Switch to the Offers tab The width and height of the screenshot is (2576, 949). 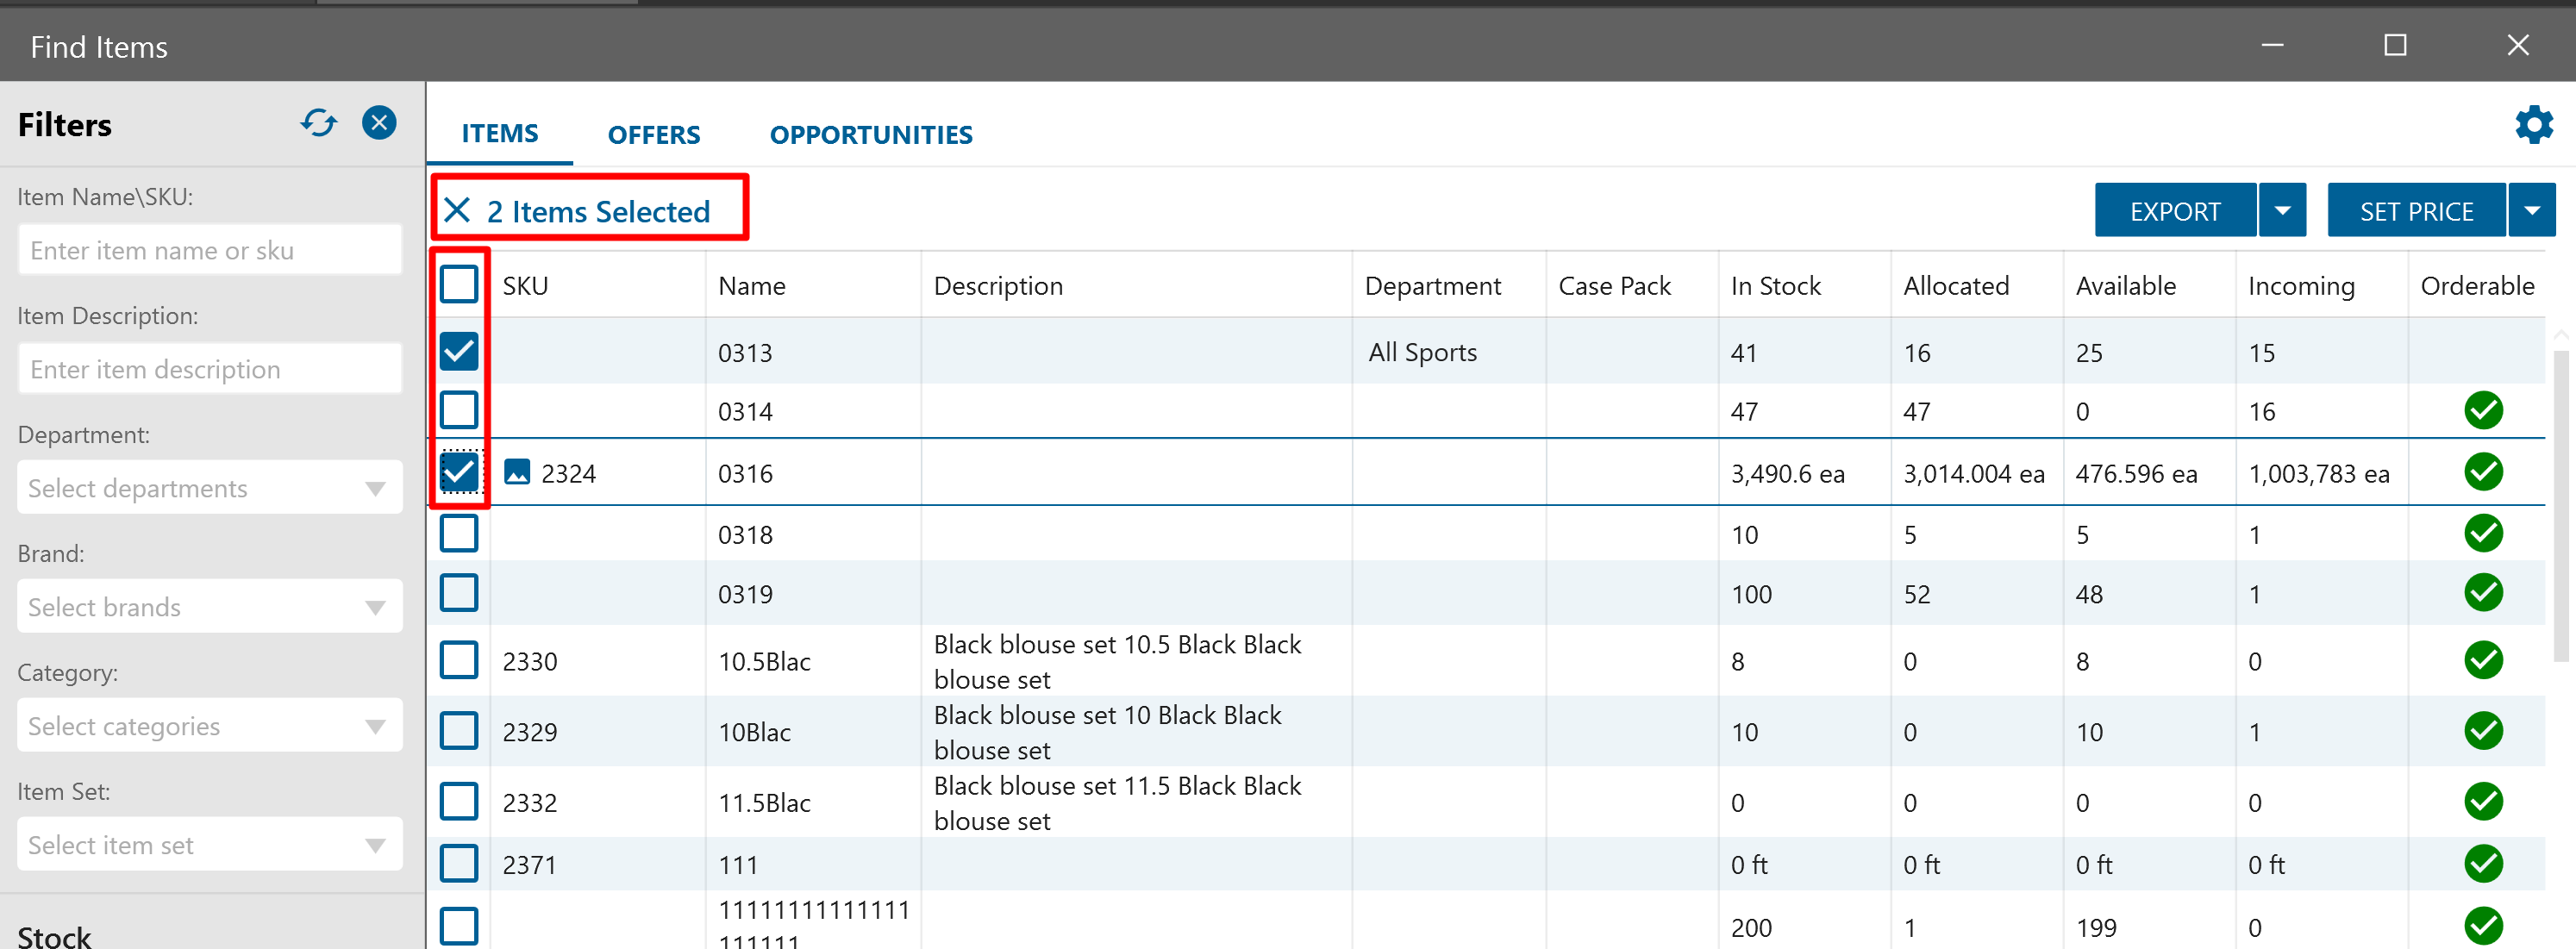(654, 134)
